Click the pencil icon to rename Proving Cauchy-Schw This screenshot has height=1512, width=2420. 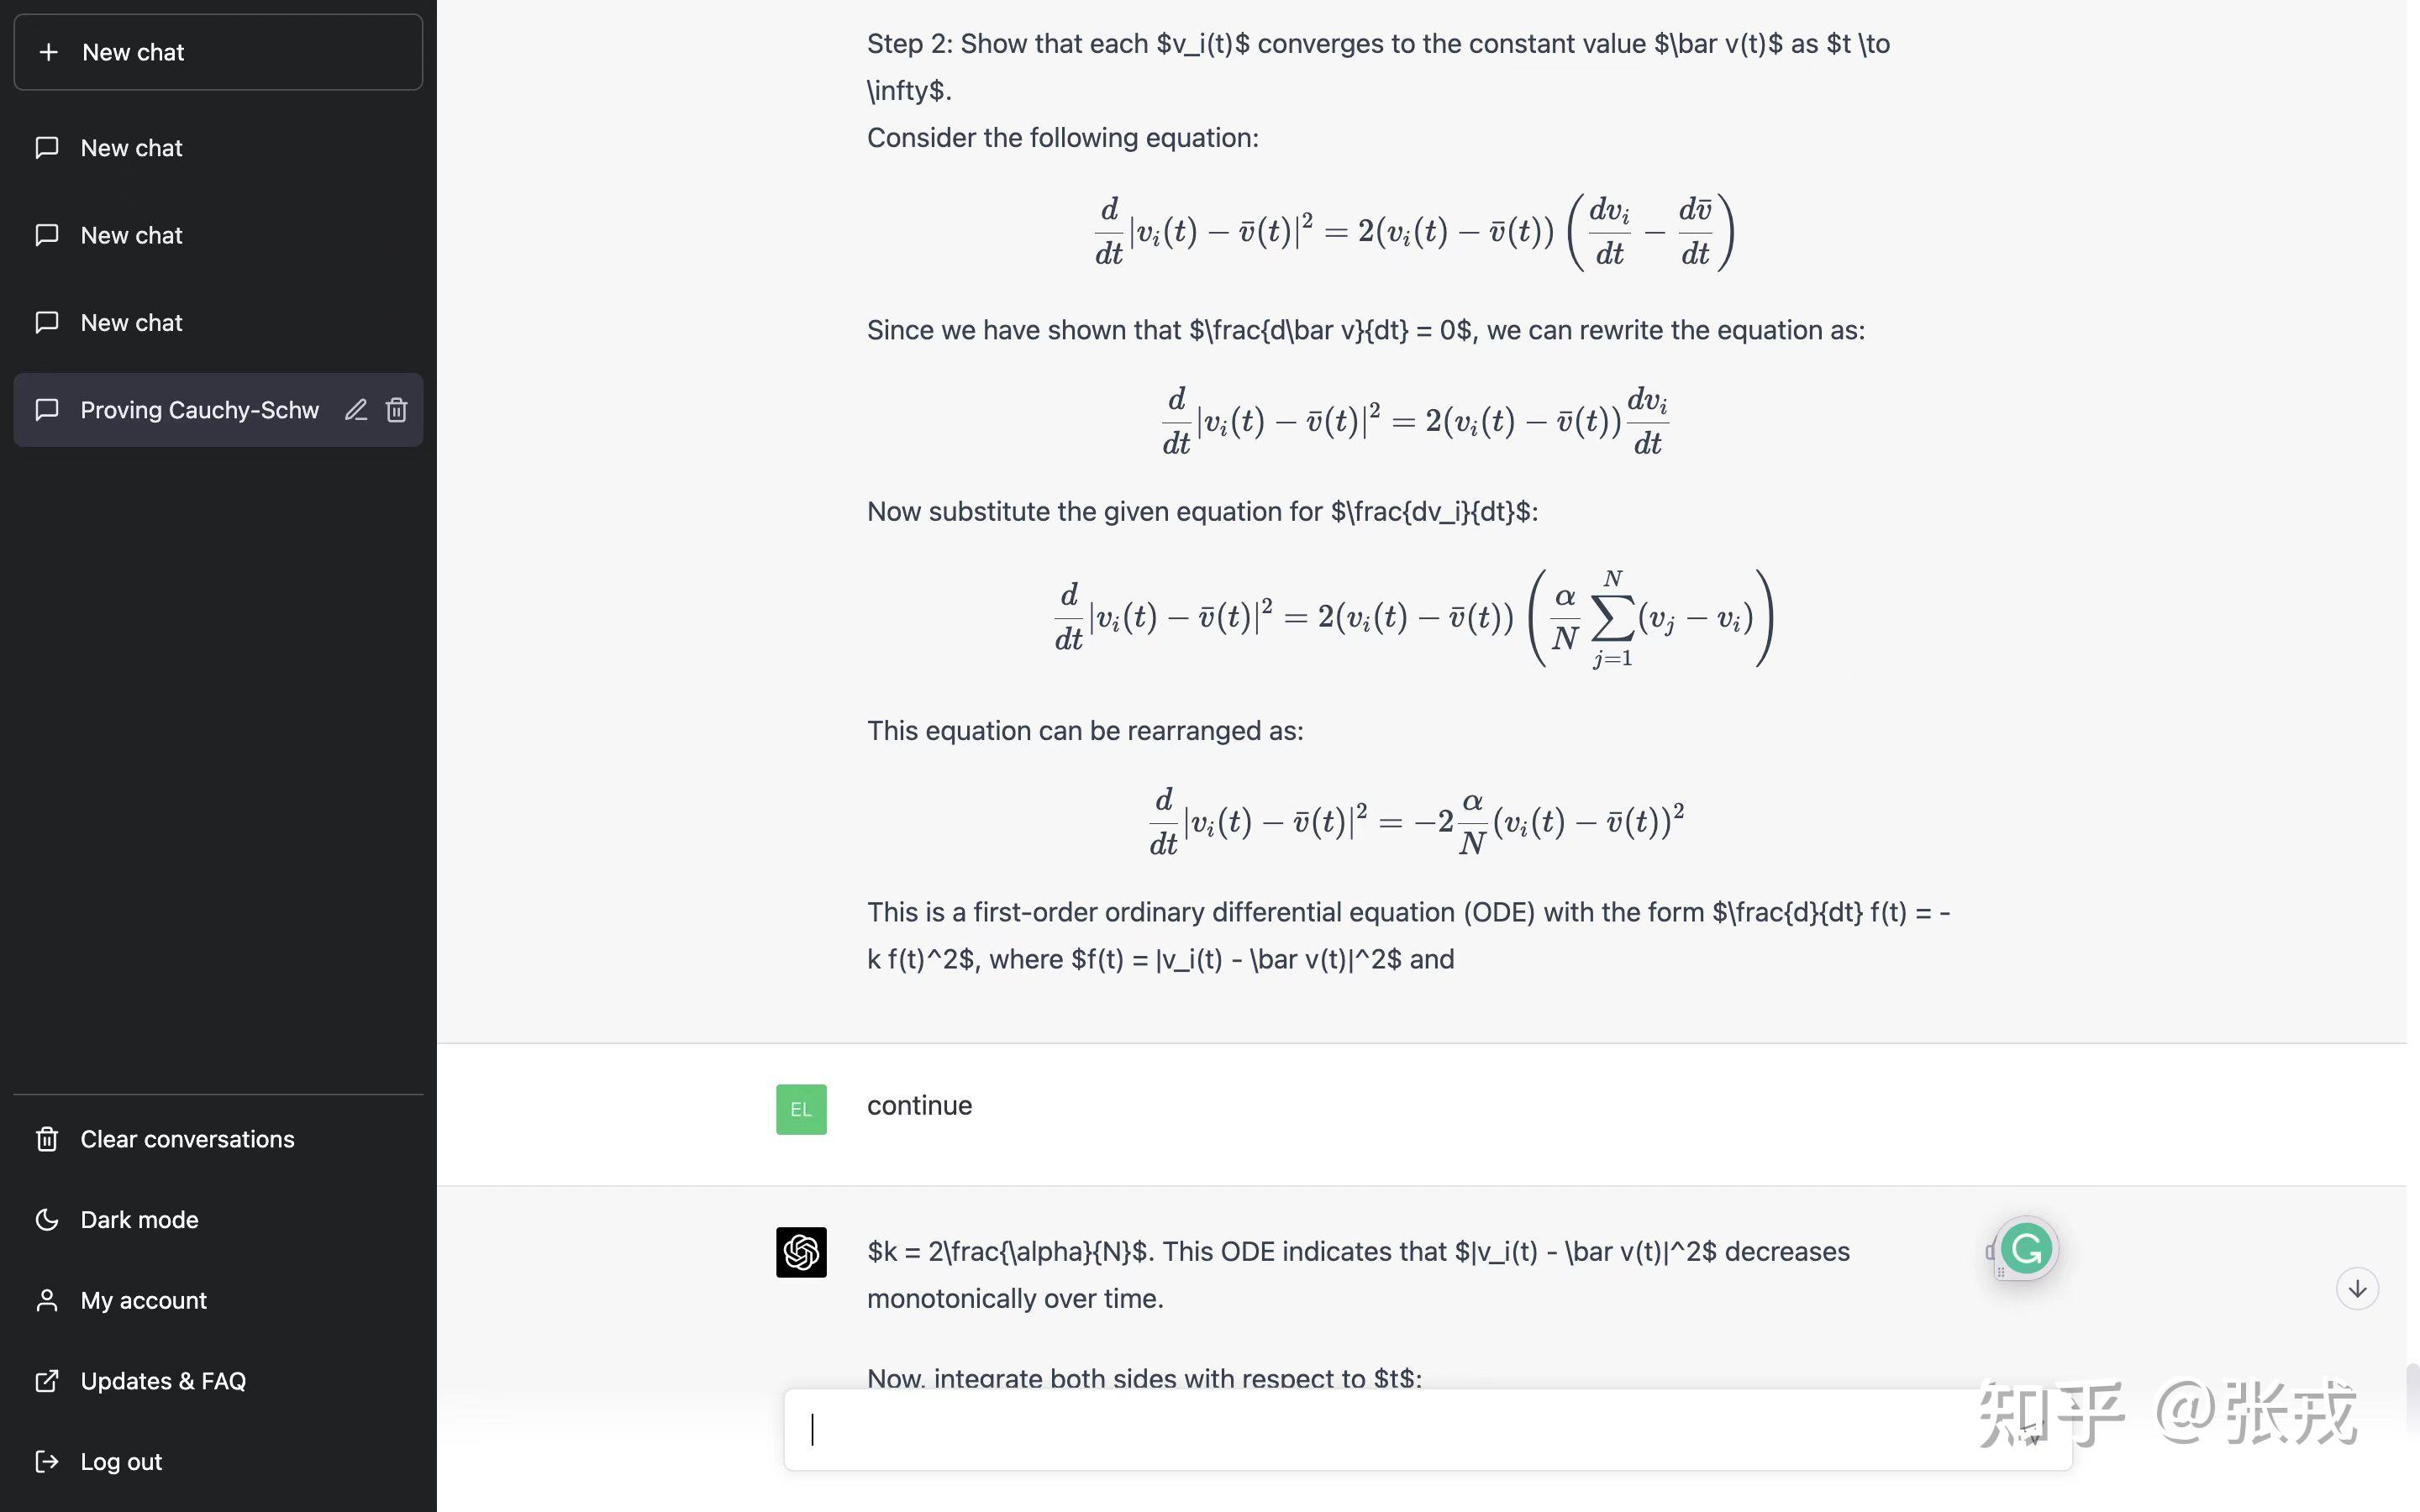point(356,410)
